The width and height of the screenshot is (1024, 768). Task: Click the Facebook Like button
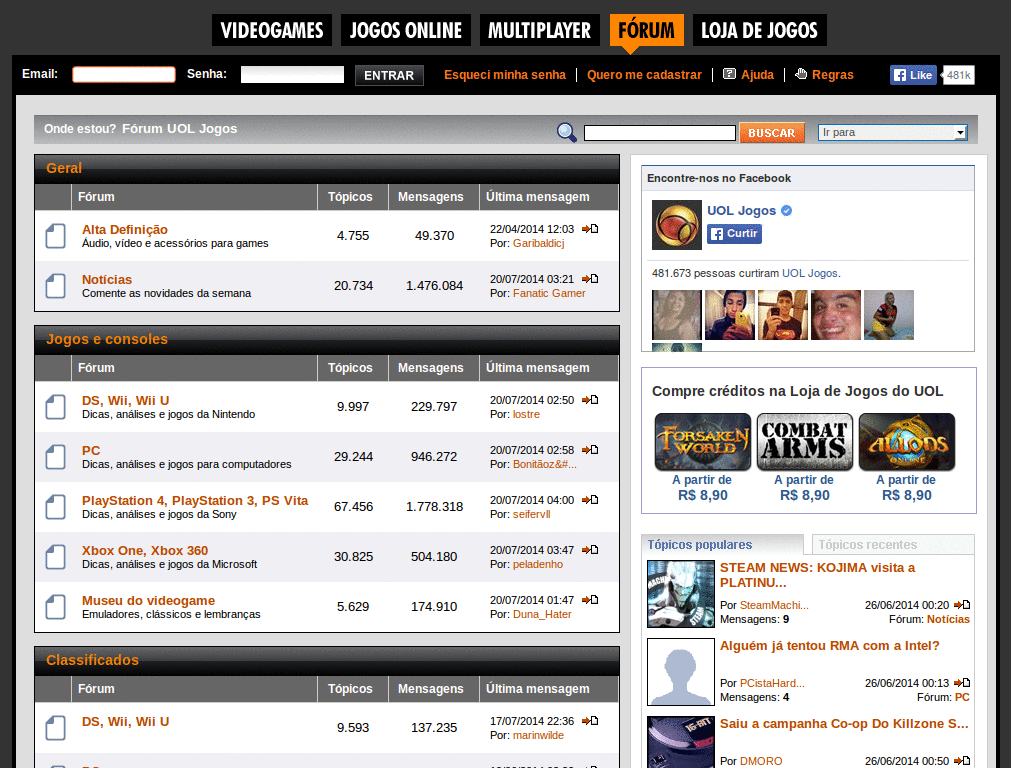[x=913, y=75]
